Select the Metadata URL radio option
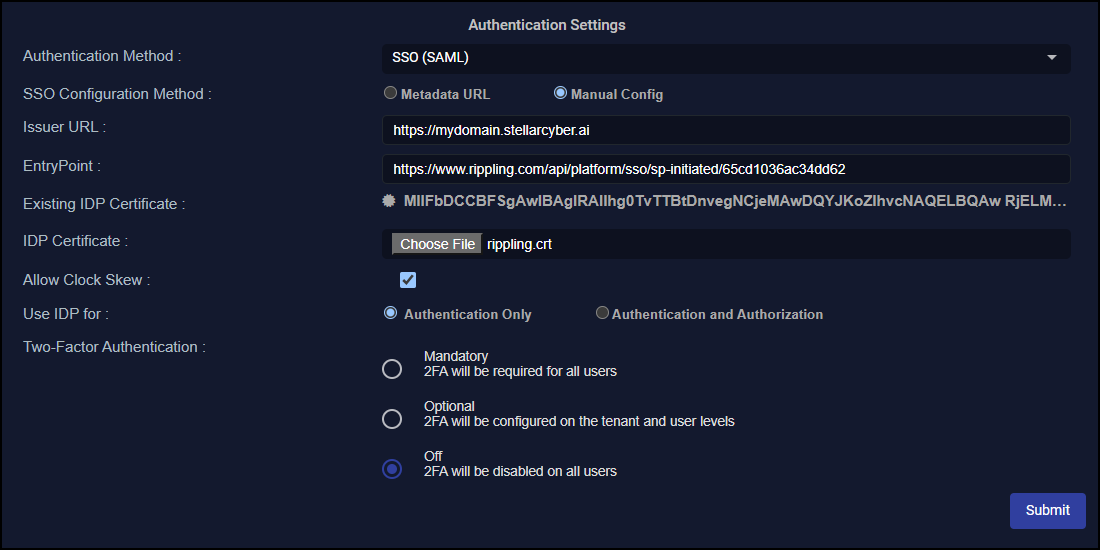This screenshot has height=550, width=1100. click(391, 94)
